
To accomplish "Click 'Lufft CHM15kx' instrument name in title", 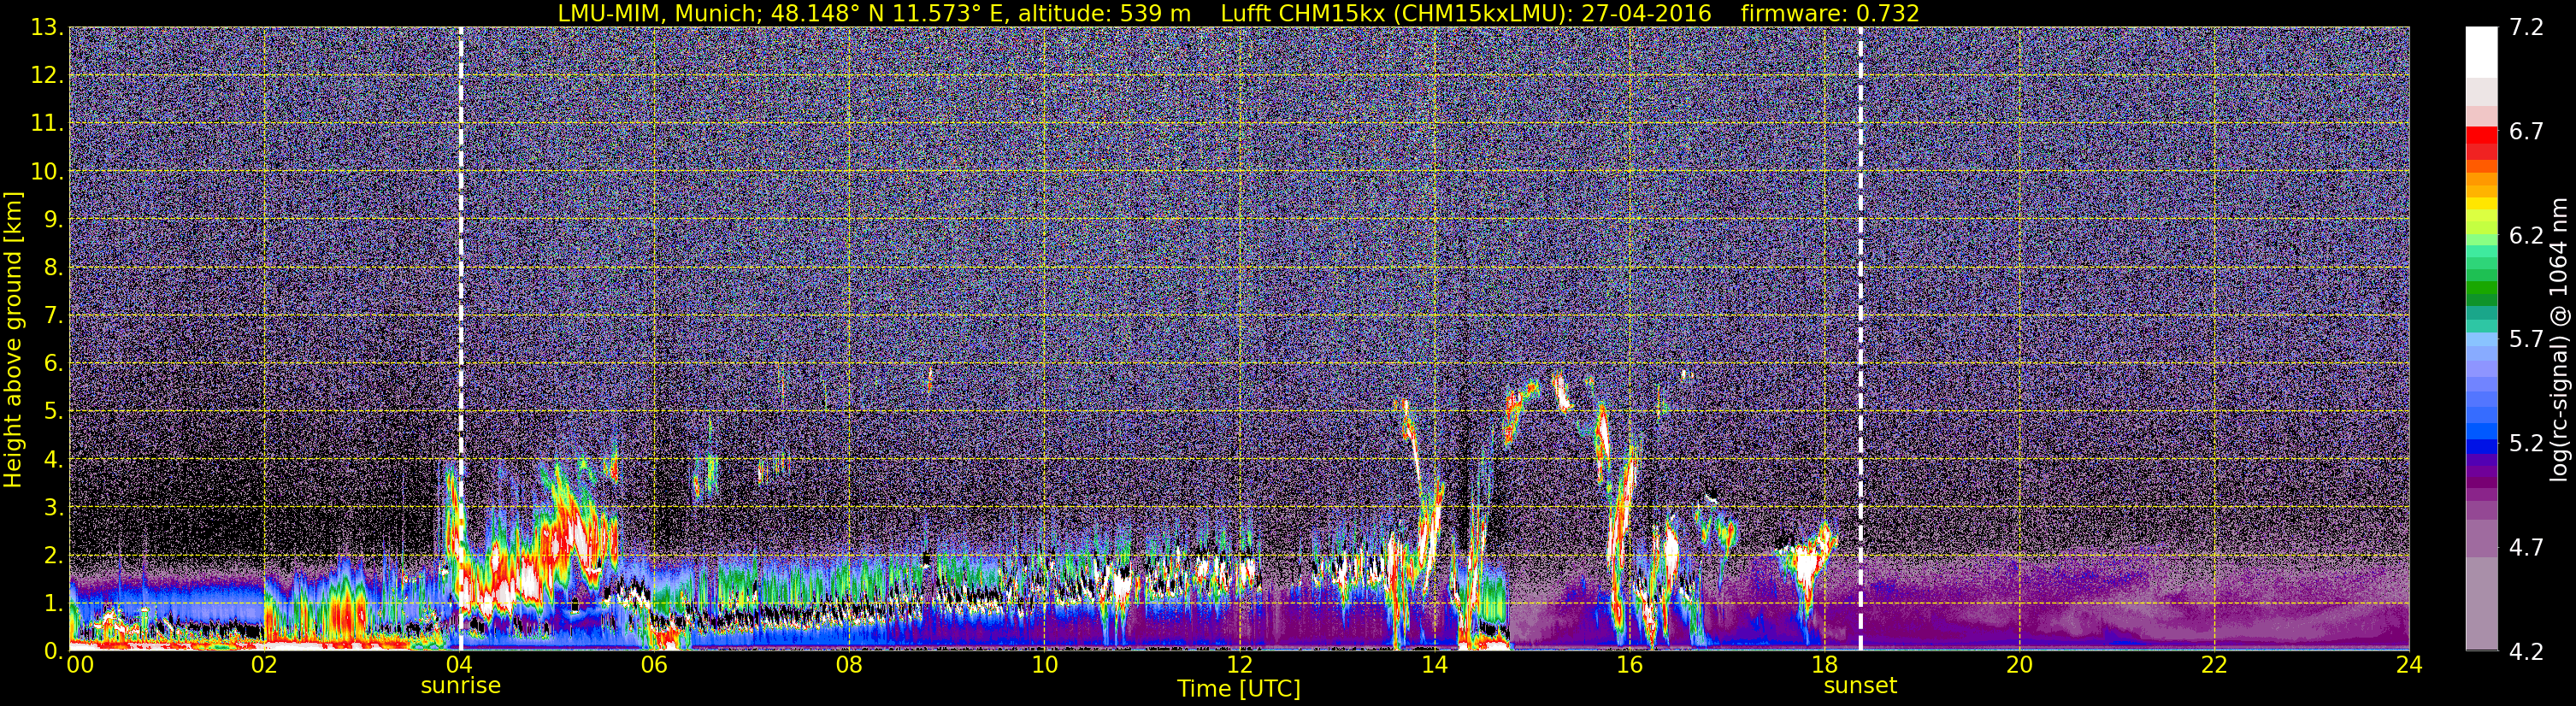I will click(x=1303, y=13).
